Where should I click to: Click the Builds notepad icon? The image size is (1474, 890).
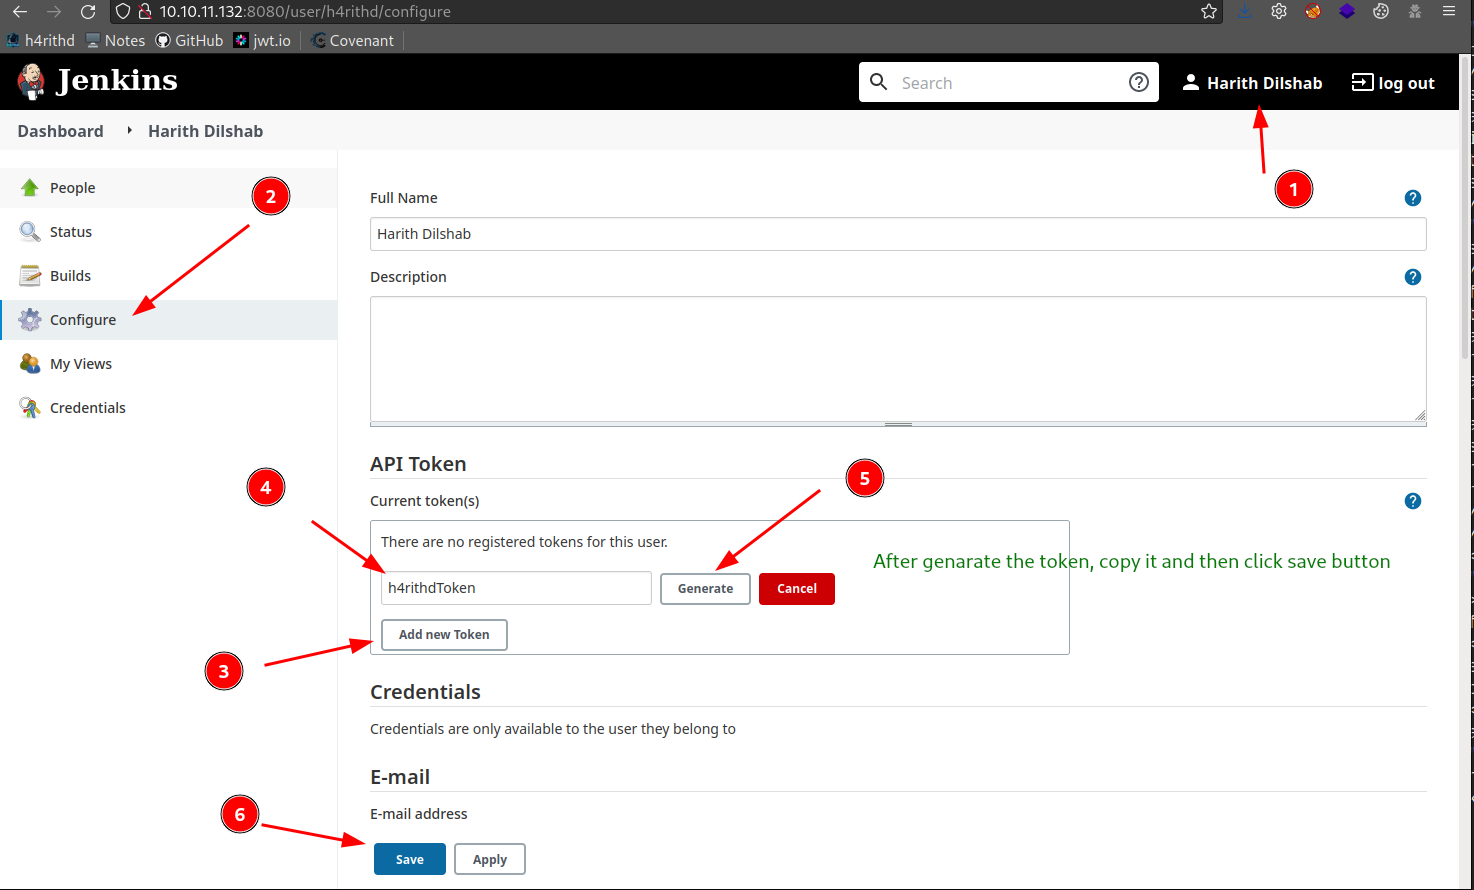[x=30, y=276]
